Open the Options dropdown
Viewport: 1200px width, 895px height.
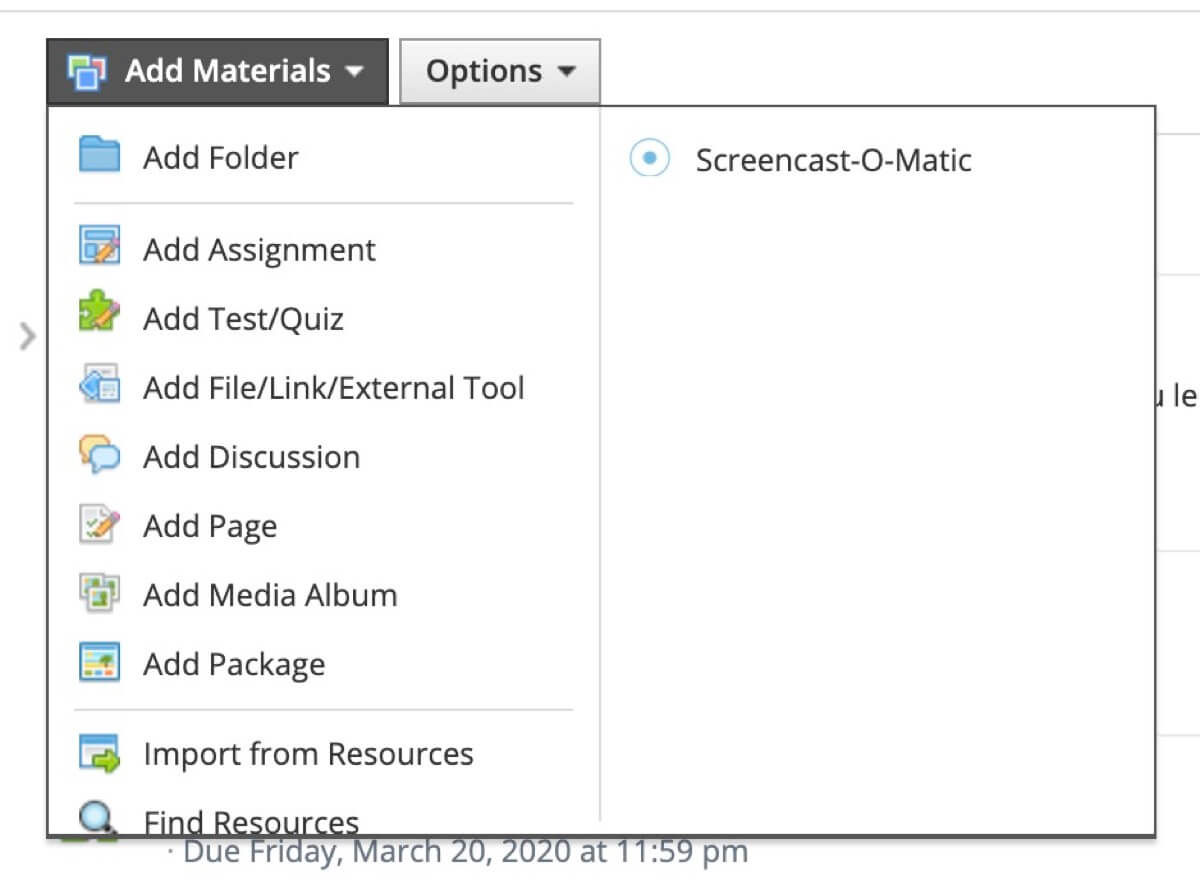pyautogui.click(x=500, y=71)
